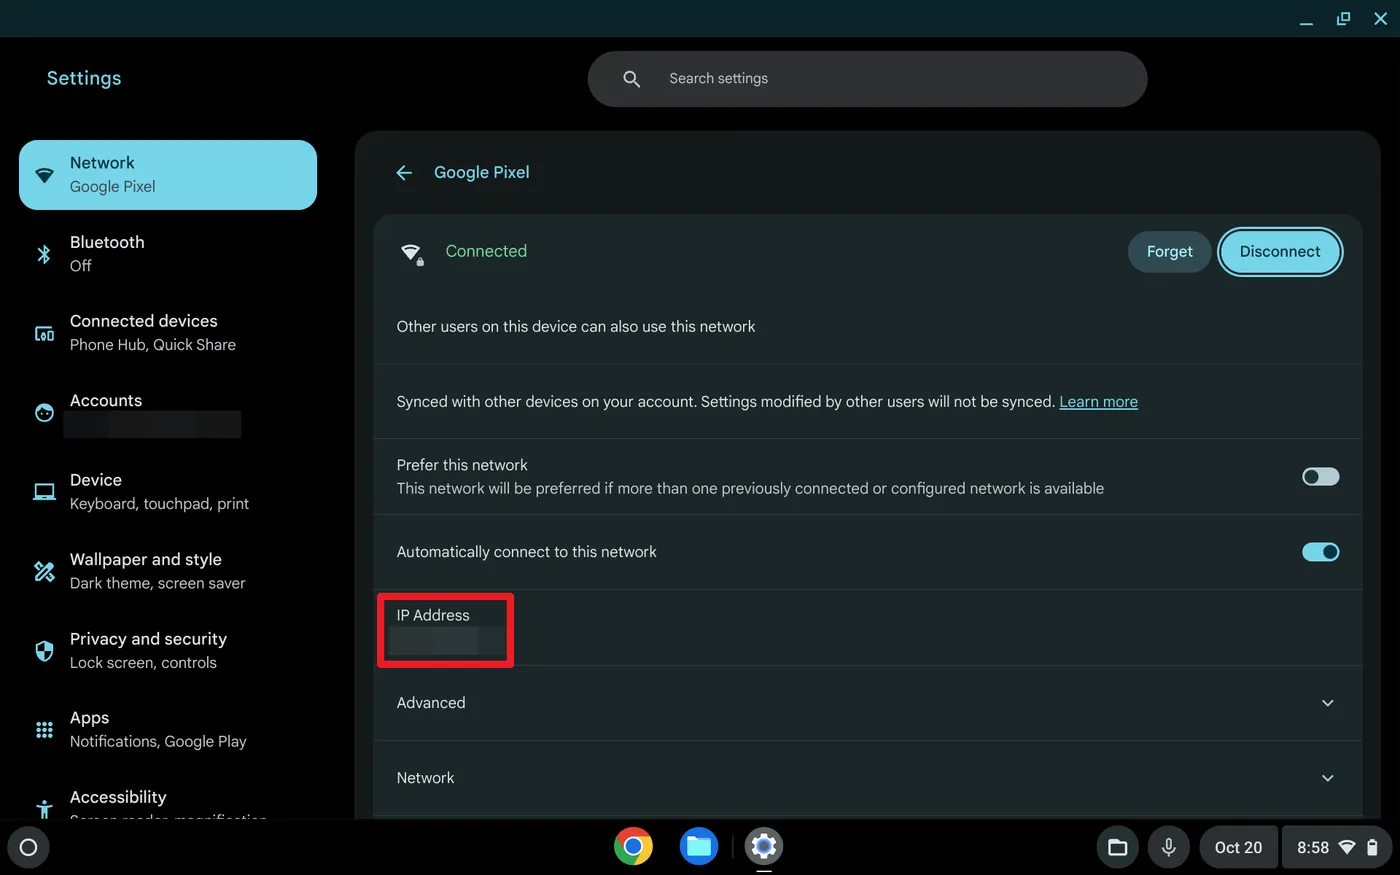
Task: Select Wallpaper and style category
Action: coord(168,571)
